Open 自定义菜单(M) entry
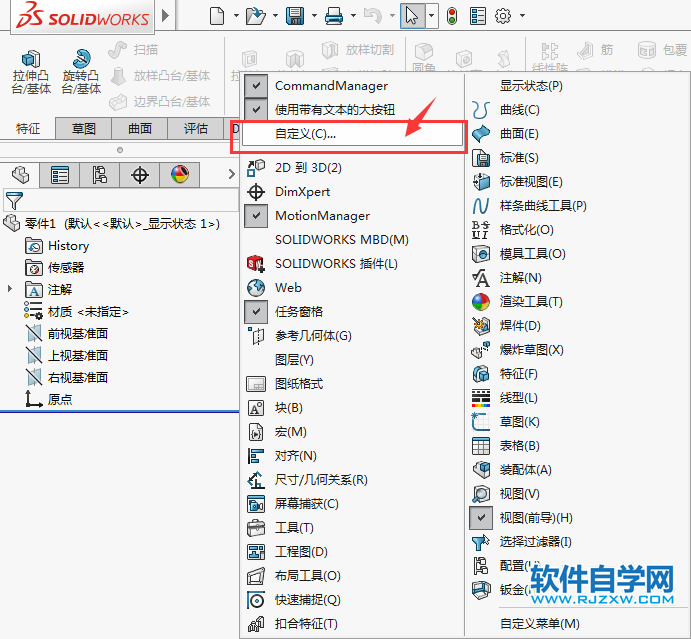Screen dimensions: 691x639 tap(577, 624)
